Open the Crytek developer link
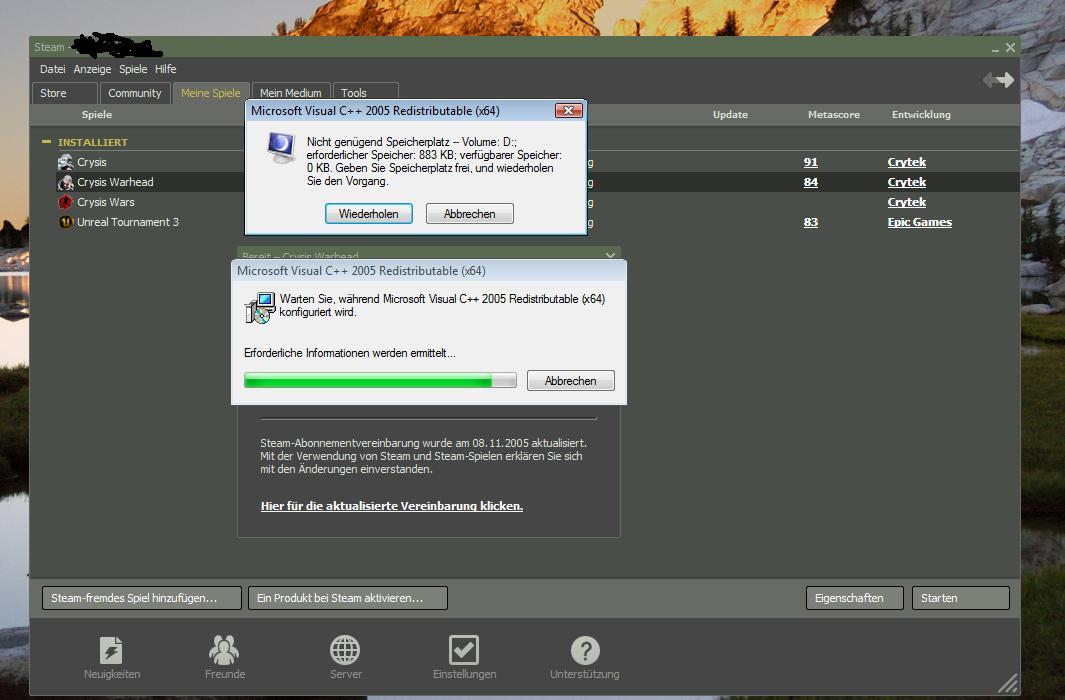1065x700 pixels. click(x=906, y=162)
